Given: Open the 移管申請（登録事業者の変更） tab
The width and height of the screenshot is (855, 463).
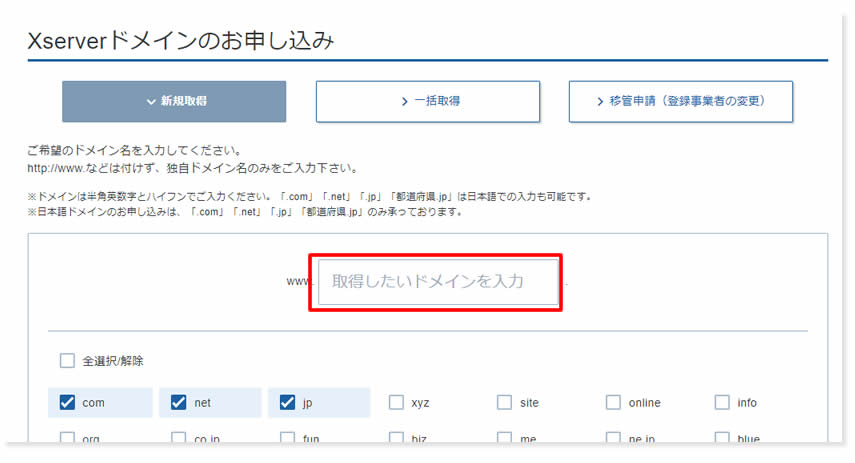Looking at the screenshot, I should [681, 101].
